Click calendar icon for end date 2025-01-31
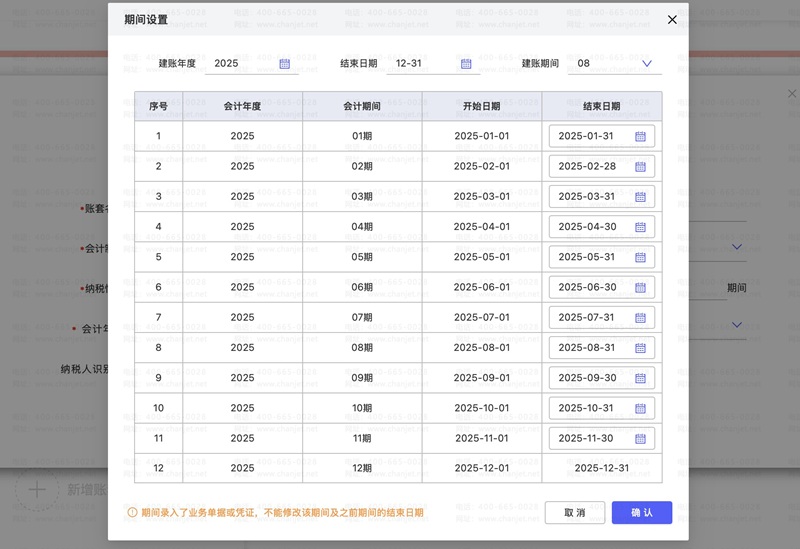 click(x=640, y=136)
